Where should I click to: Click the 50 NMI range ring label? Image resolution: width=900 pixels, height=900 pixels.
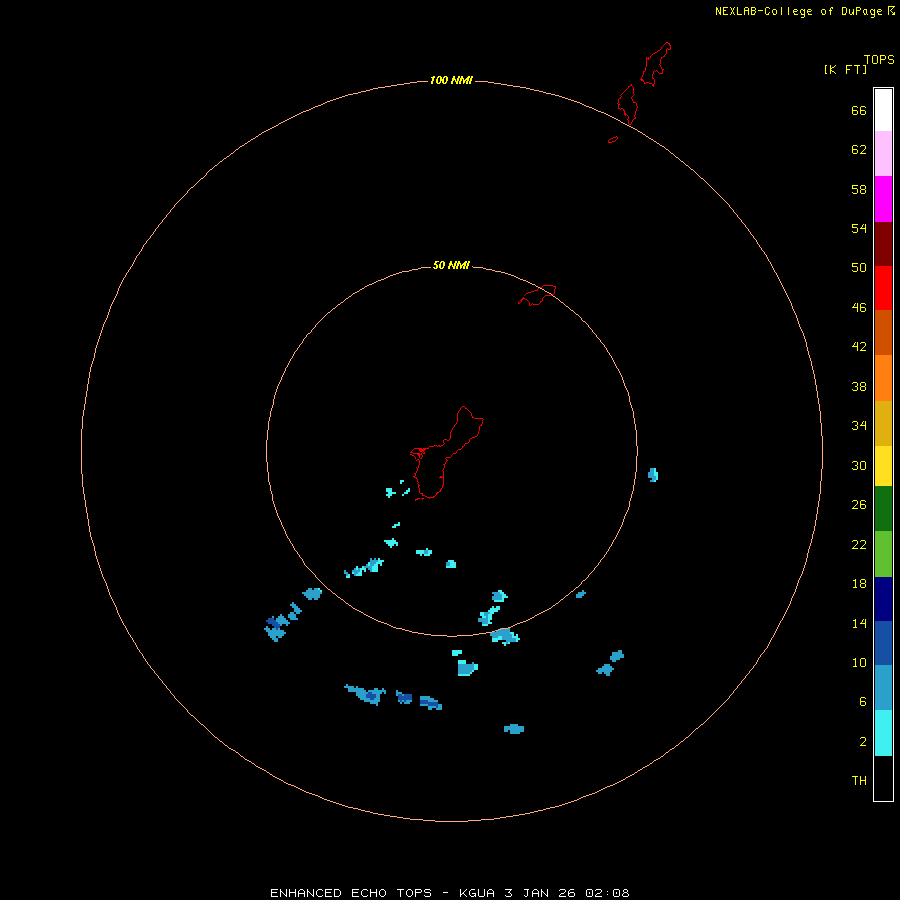451,265
